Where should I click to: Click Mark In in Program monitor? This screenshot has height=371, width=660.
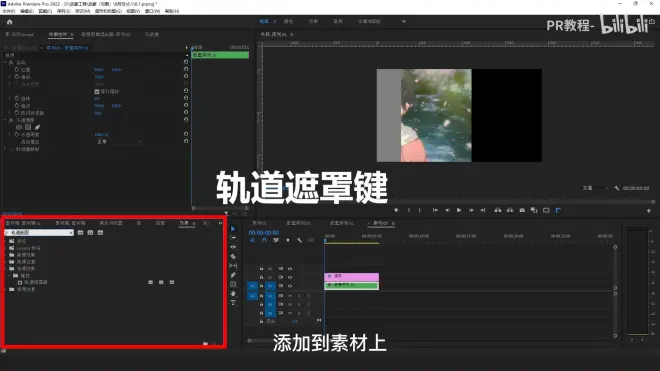[409, 210]
